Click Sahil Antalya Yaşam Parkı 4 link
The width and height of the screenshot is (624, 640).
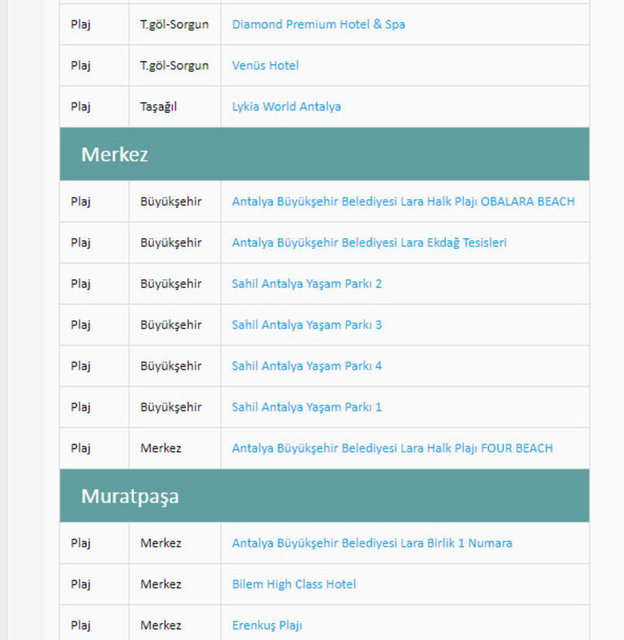pos(306,366)
